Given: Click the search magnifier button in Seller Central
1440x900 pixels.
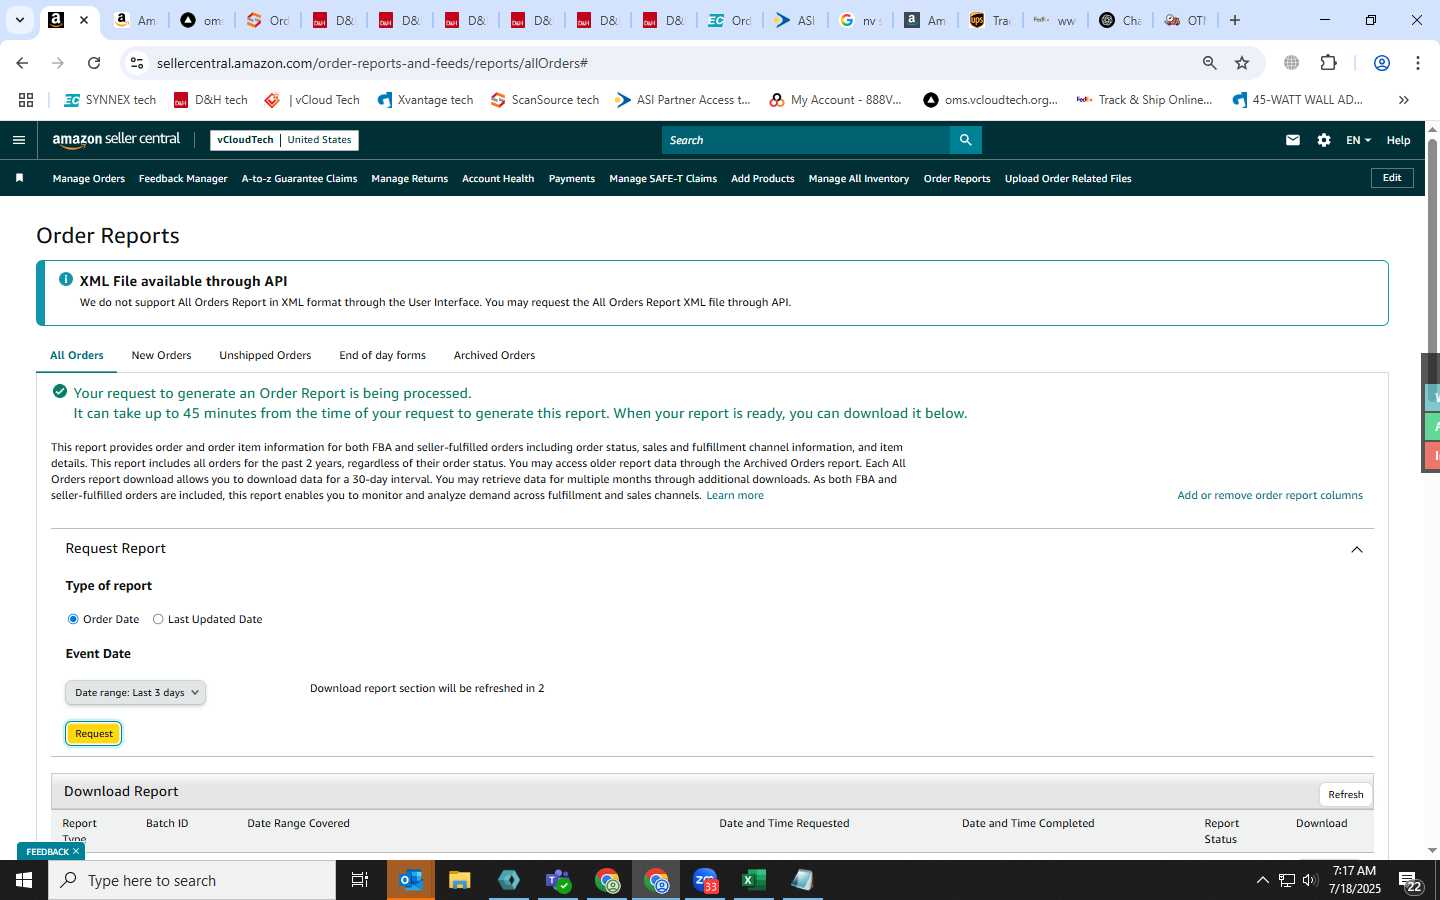Looking at the screenshot, I should tap(965, 140).
